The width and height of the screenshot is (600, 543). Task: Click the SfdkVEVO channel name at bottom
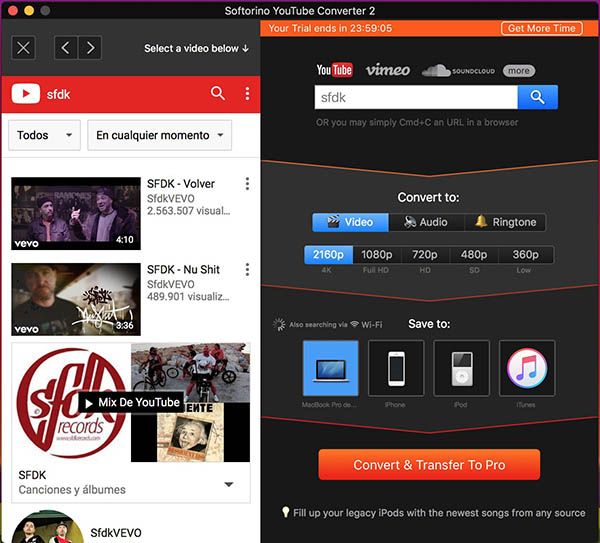click(x=116, y=533)
